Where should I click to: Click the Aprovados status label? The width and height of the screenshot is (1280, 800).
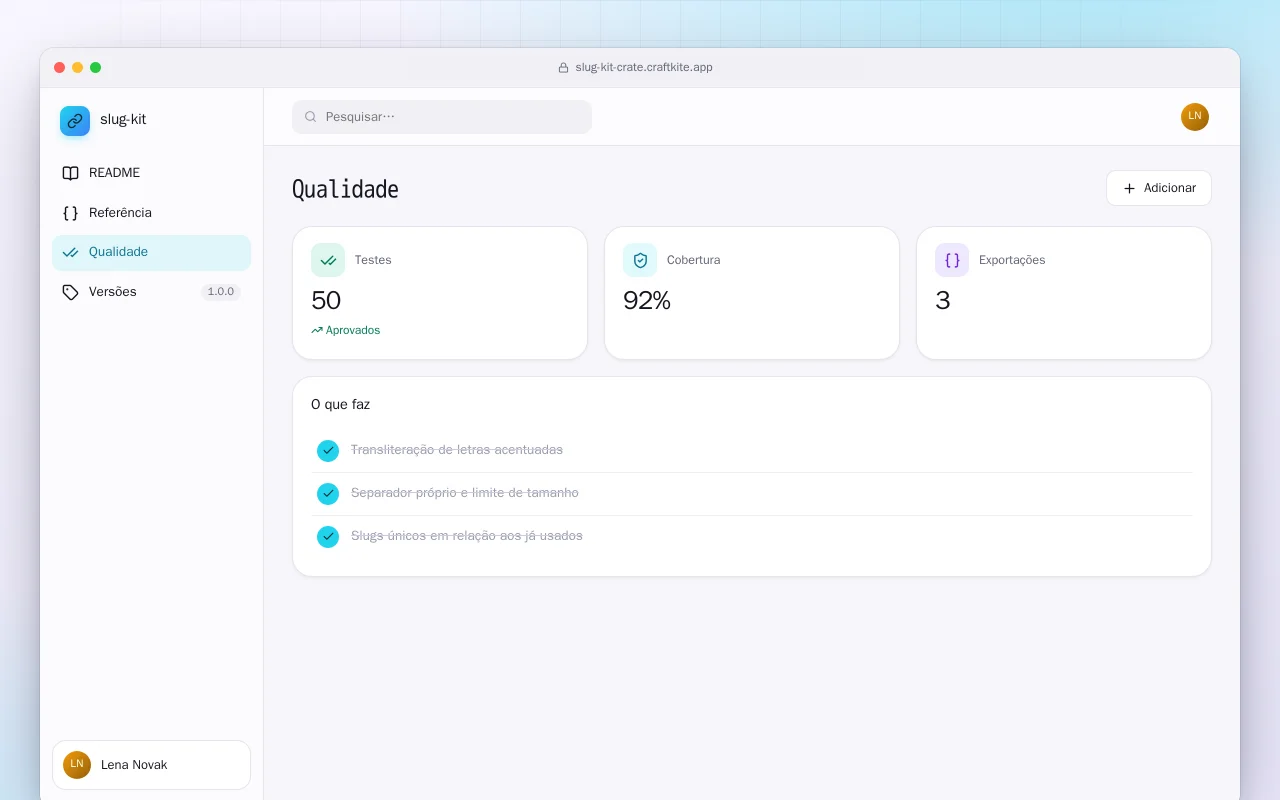tap(353, 330)
